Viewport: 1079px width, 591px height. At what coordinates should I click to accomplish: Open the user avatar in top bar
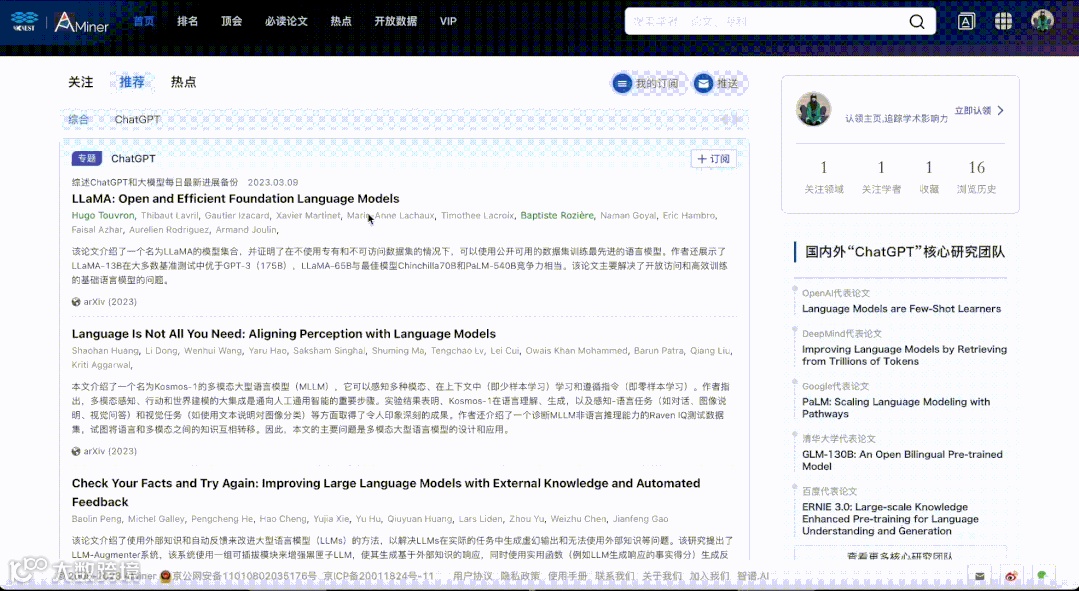[1042, 20]
